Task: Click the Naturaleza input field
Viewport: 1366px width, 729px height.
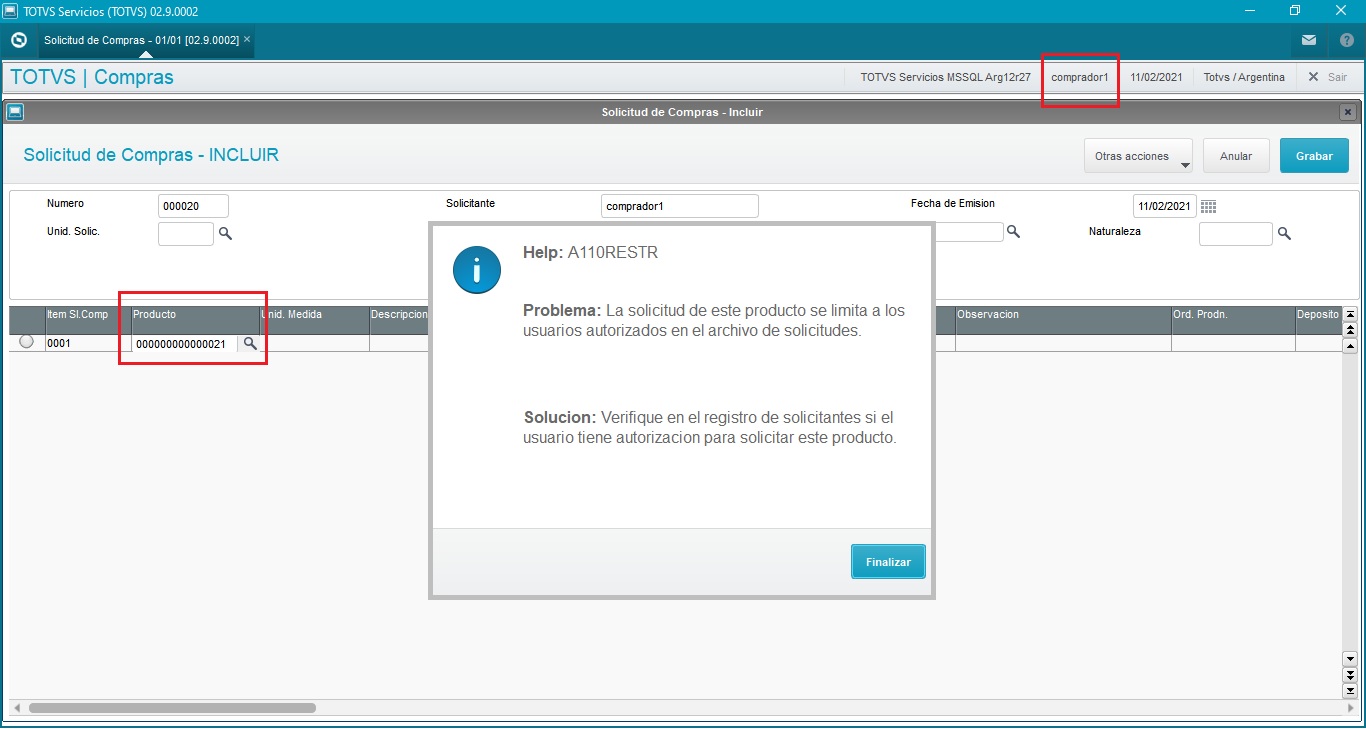Action: point(1236,234)
